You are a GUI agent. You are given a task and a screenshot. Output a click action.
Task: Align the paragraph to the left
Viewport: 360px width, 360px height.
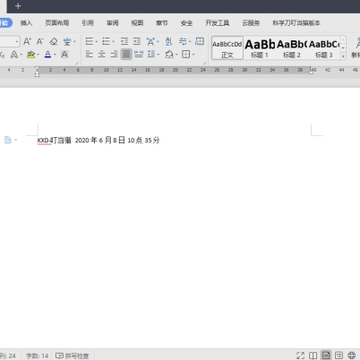coord(89,54)
